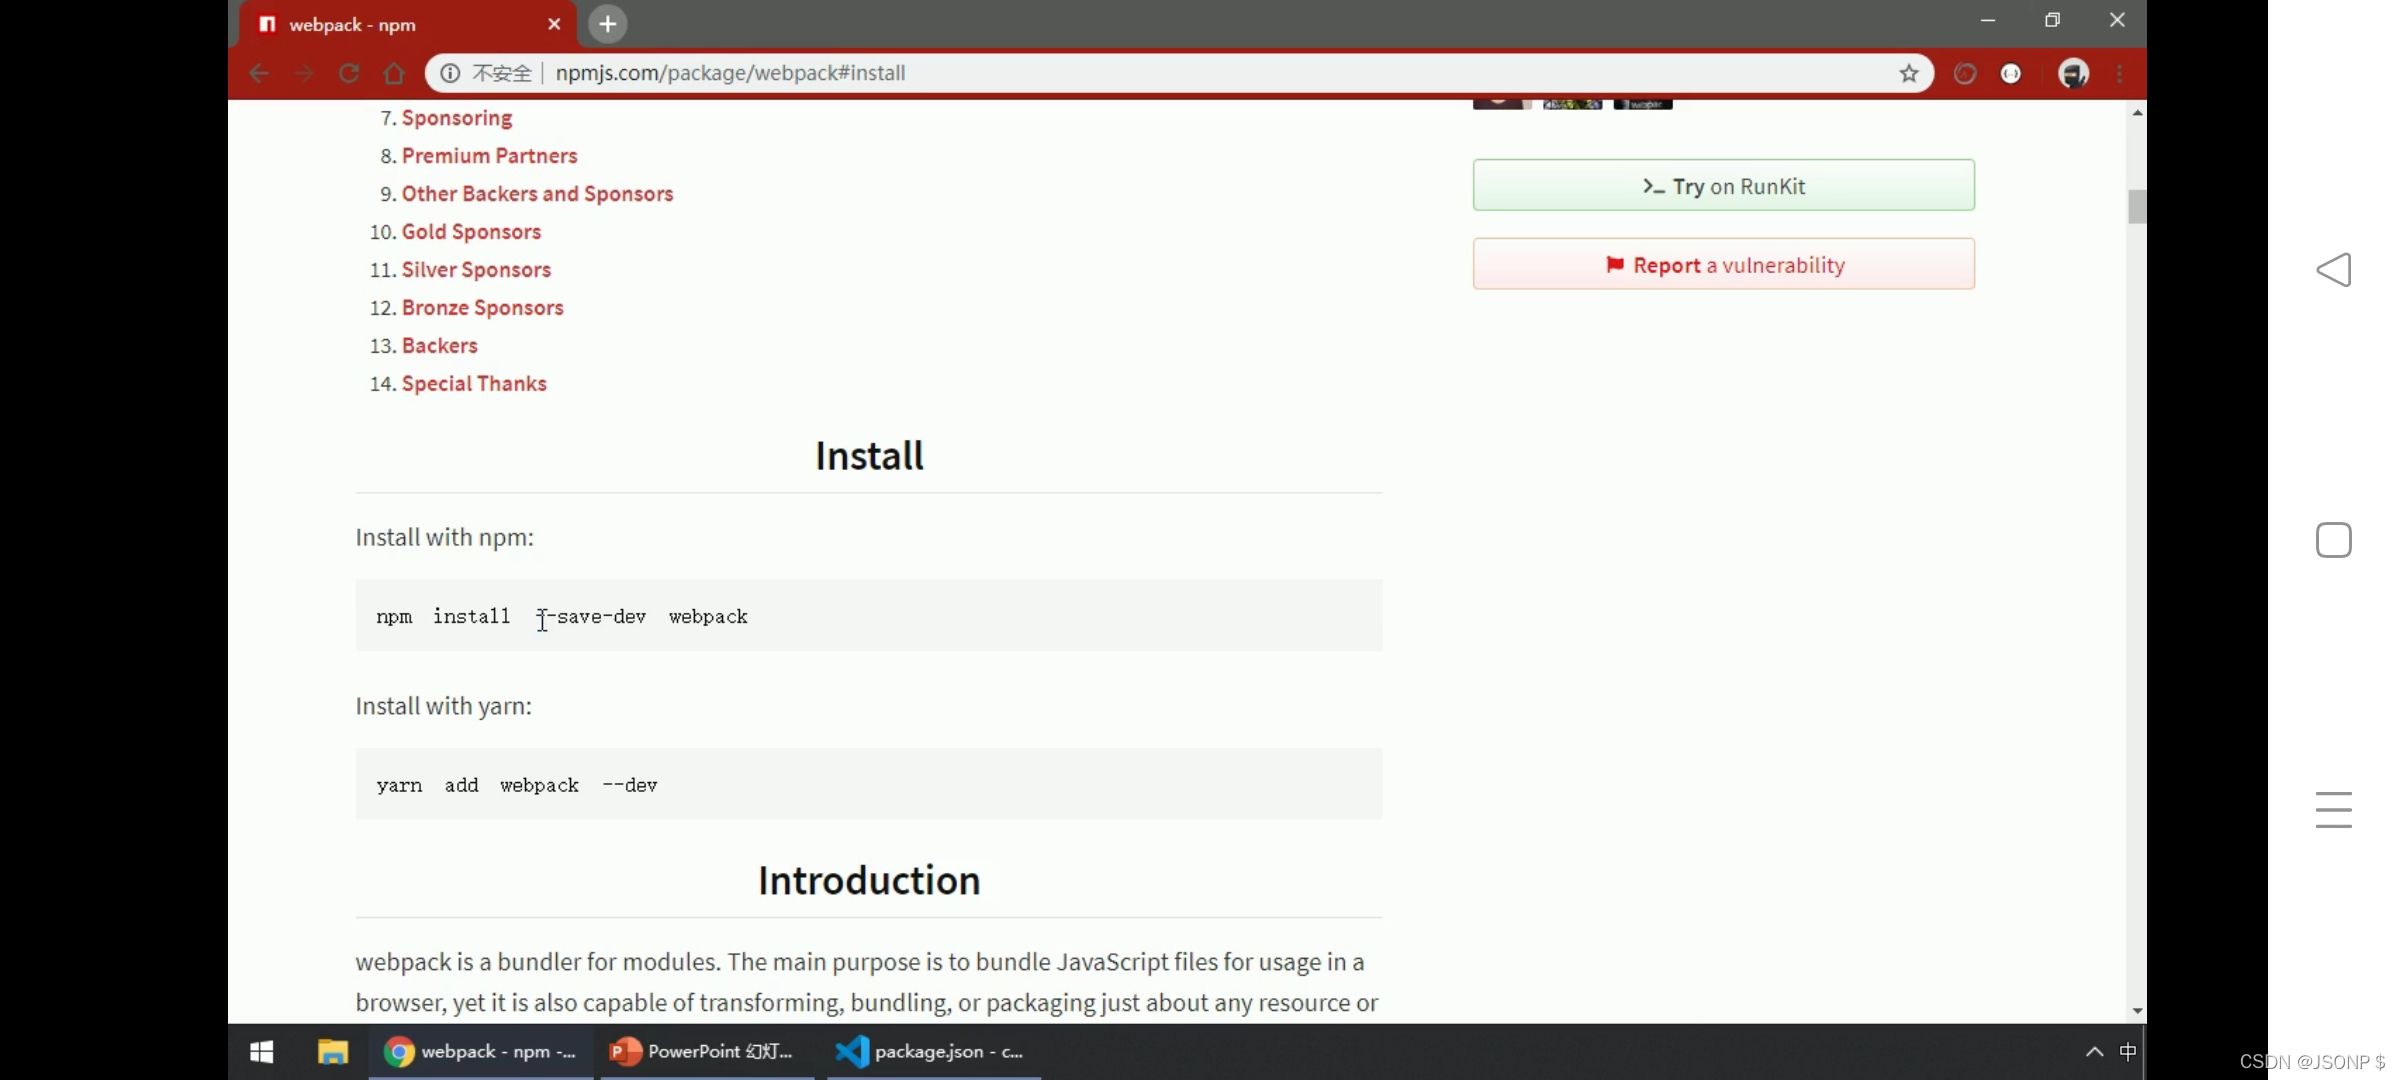This screenshot has height=1080, width=2400.
Task: Click the Install heading
Action: (869, 456)
